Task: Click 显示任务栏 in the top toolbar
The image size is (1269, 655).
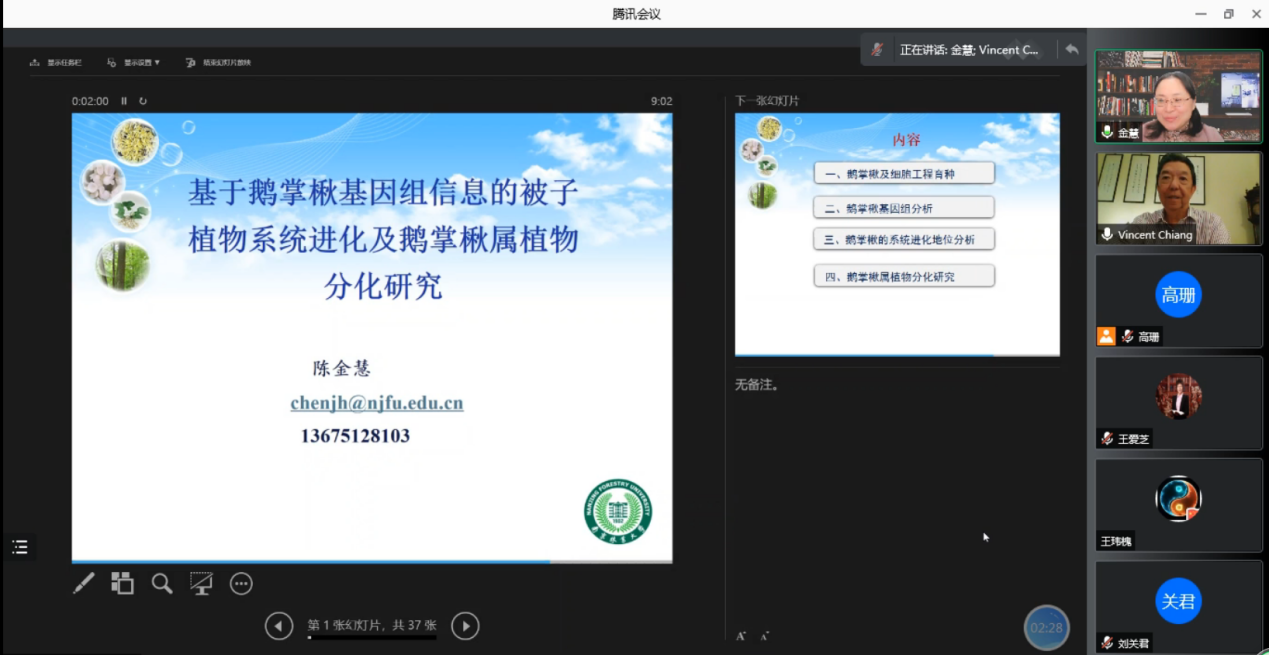Action: [x=57, y=63]
